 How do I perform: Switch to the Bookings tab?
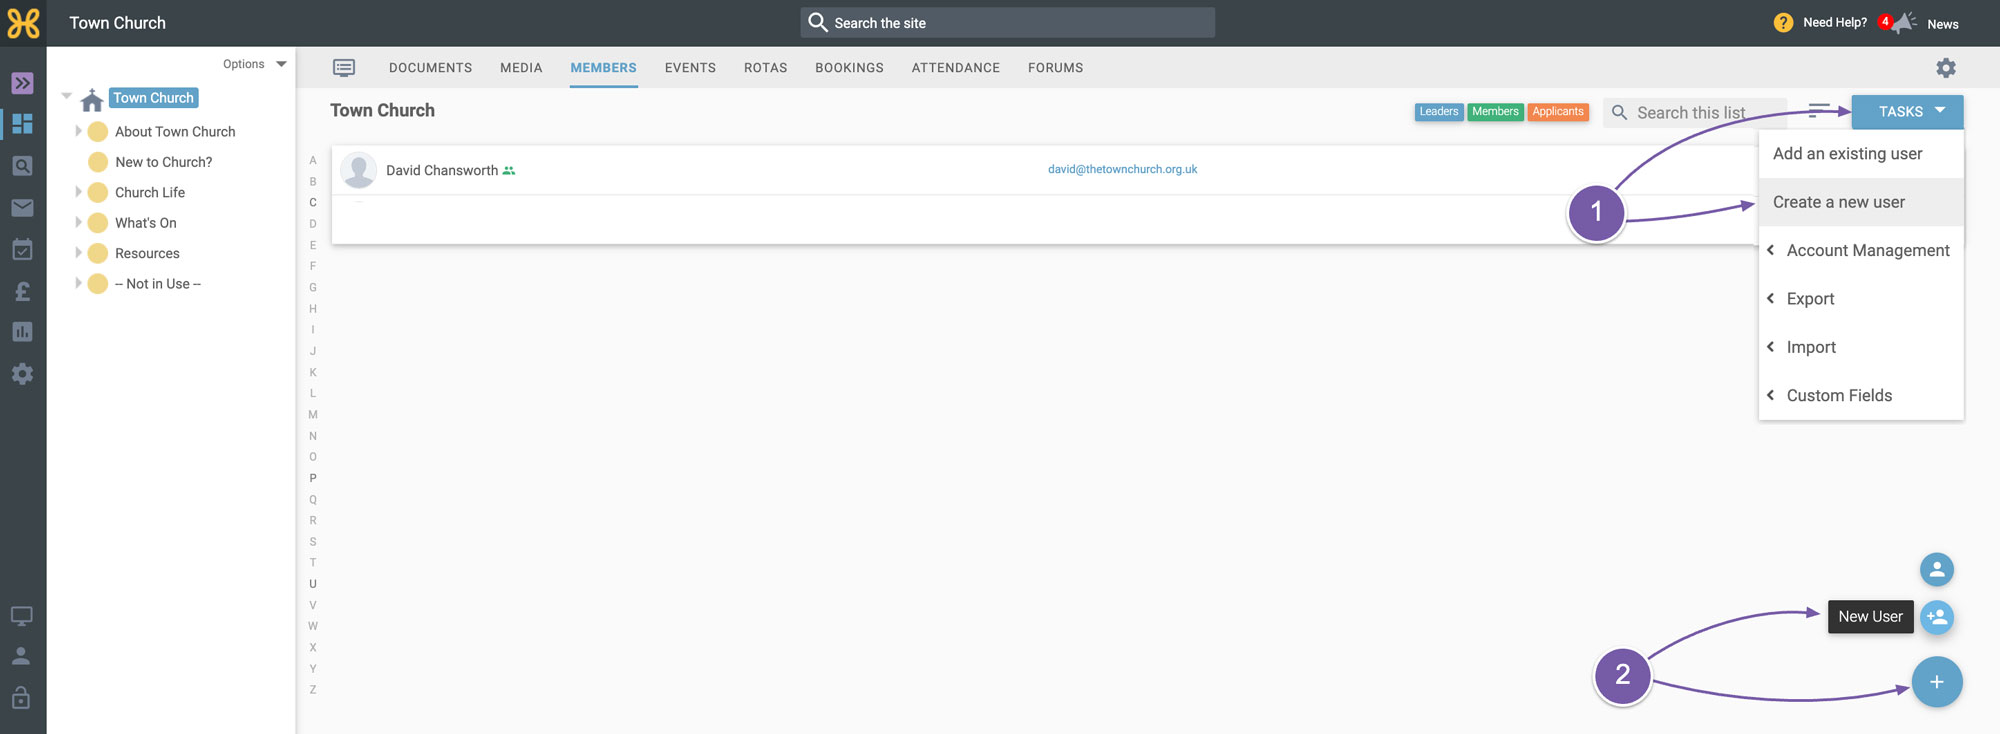click(849, 68)
